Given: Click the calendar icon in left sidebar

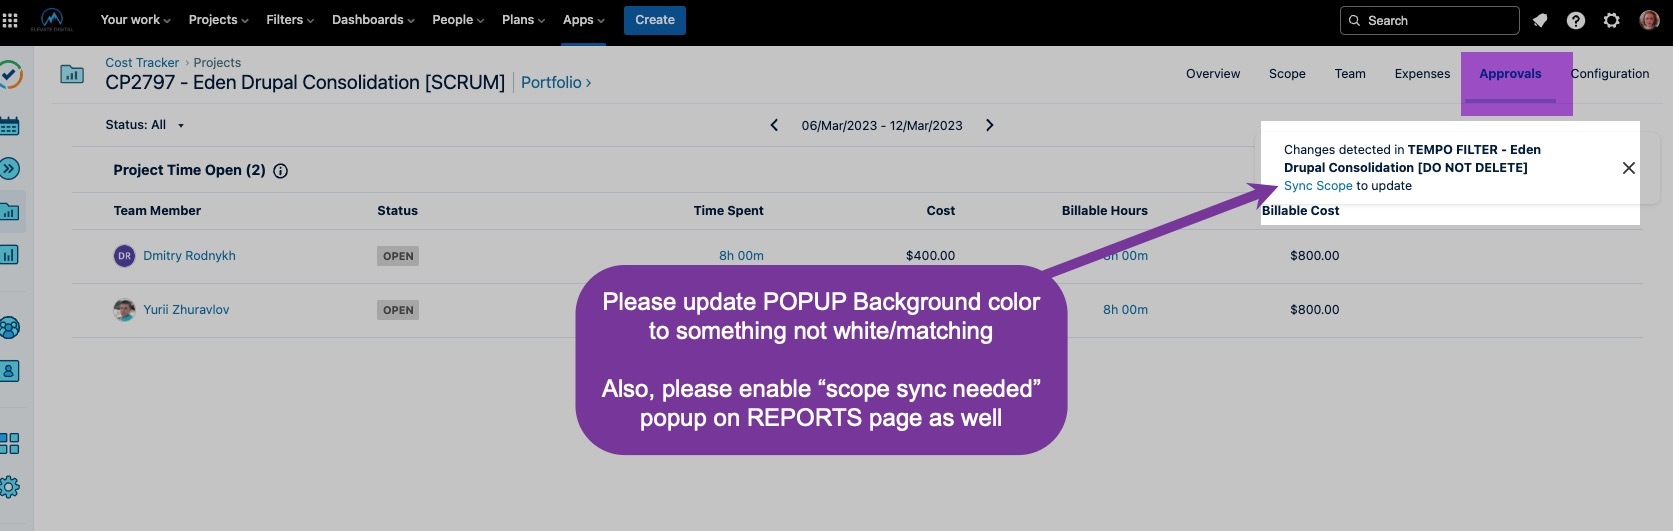Looking at the screenshot, I should [x=10, y=126].
